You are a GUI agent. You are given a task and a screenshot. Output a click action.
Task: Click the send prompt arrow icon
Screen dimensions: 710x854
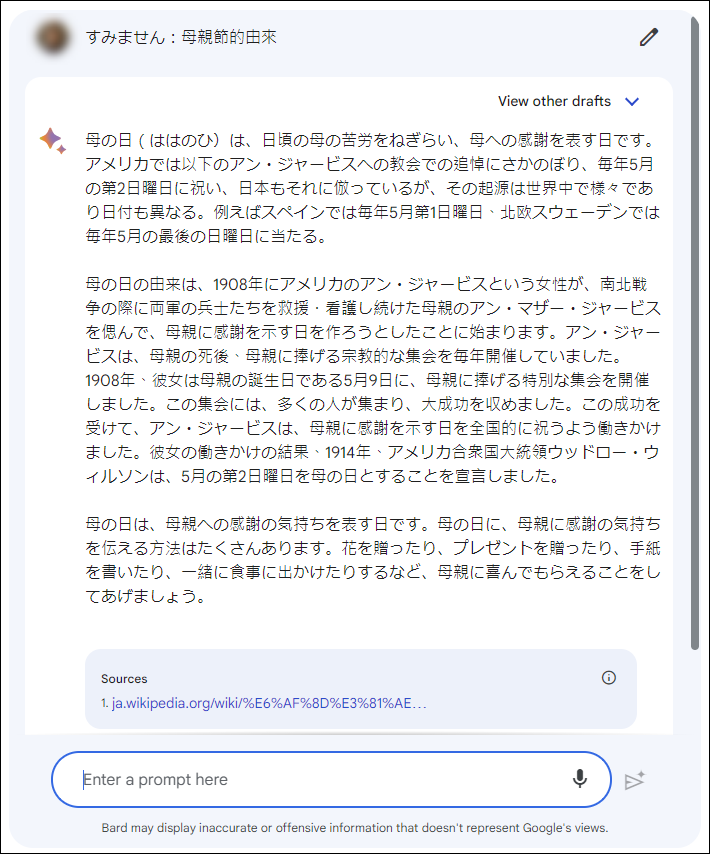pos(634,780)
